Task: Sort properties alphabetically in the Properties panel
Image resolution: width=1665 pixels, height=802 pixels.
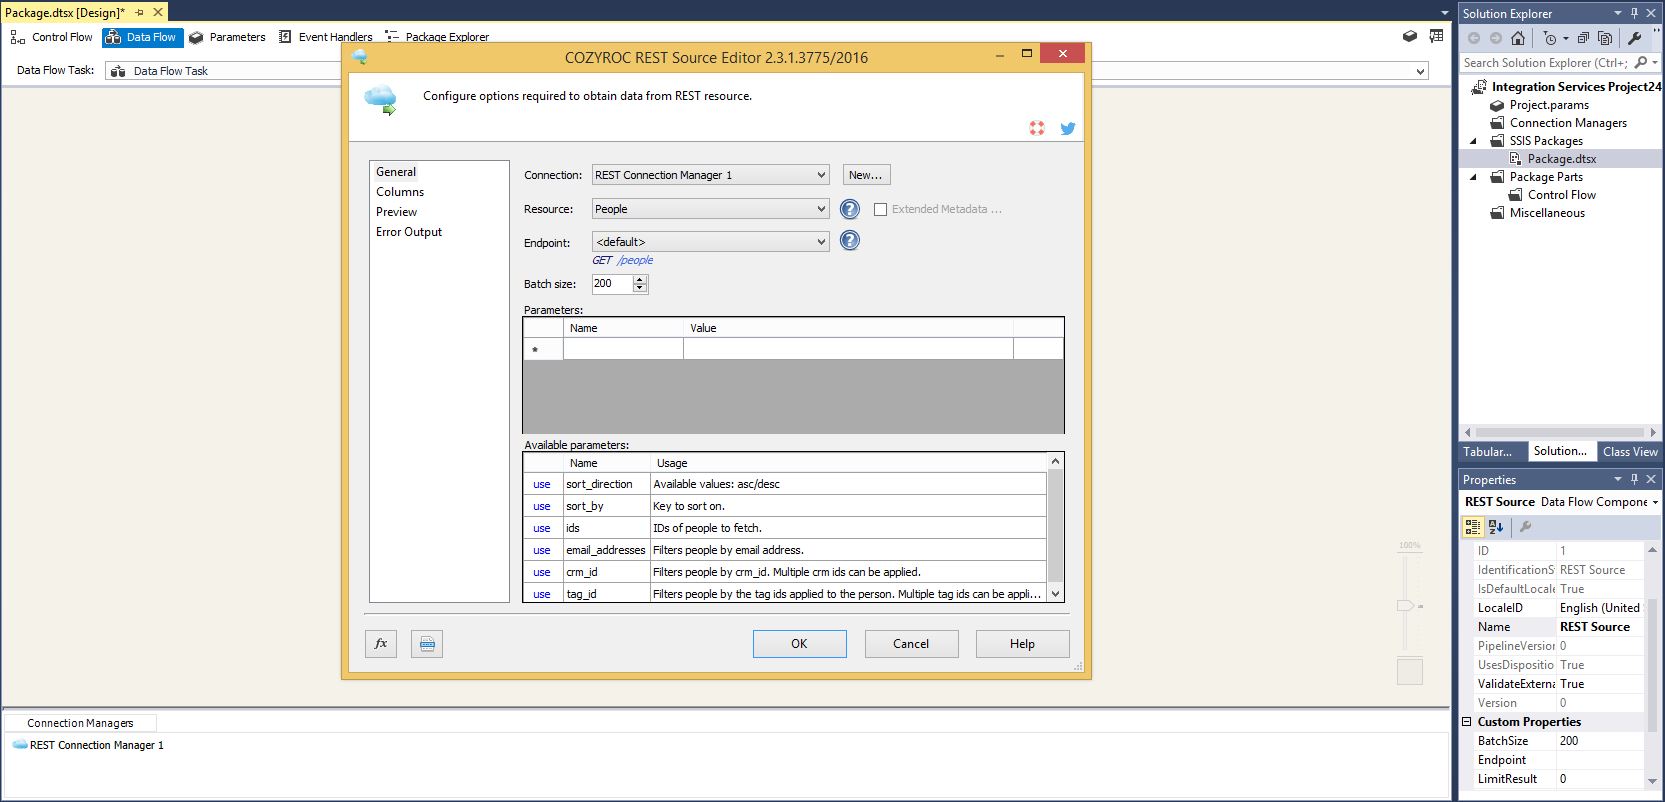Action: (x=1497, y=527)
